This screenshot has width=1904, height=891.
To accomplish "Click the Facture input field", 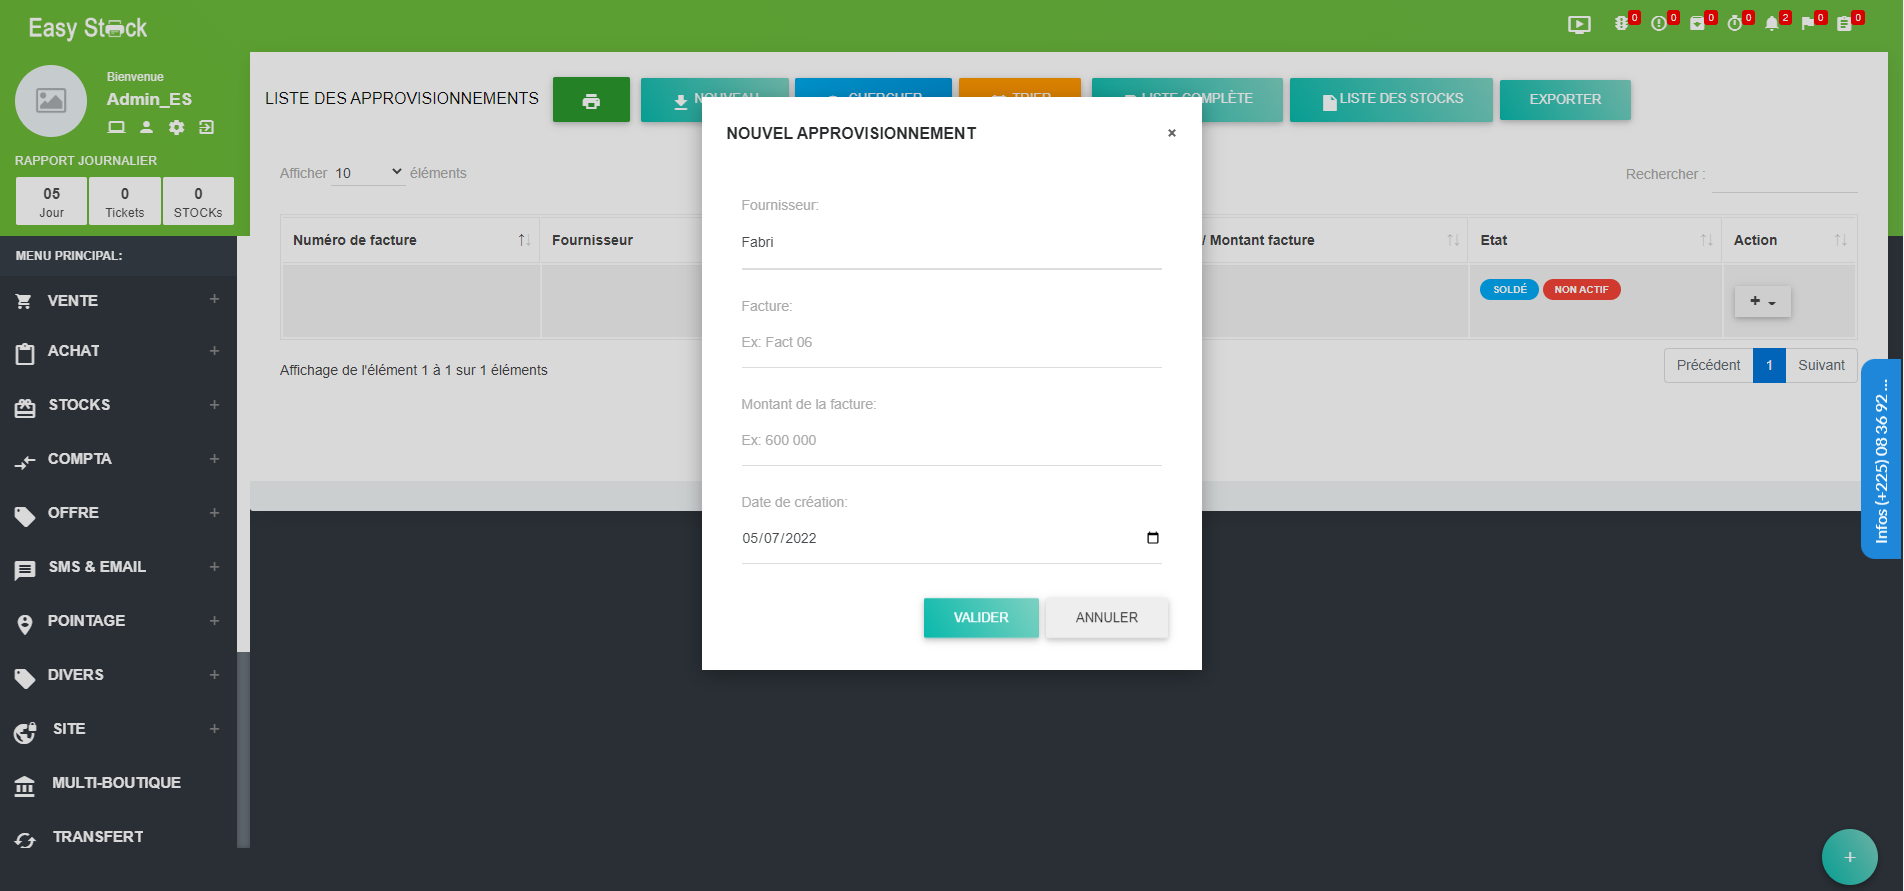I will (x=950, y=342).
